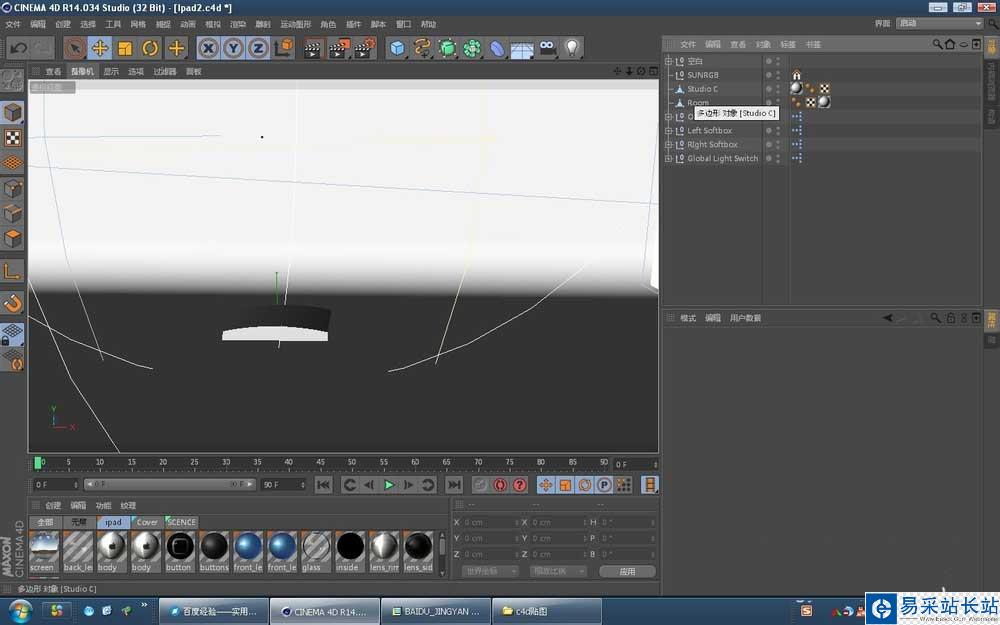The height and width of the screenshot is (625, 1000).
Task: Select the Rotate tool in top toolbar
Action: tap(150, 47)
